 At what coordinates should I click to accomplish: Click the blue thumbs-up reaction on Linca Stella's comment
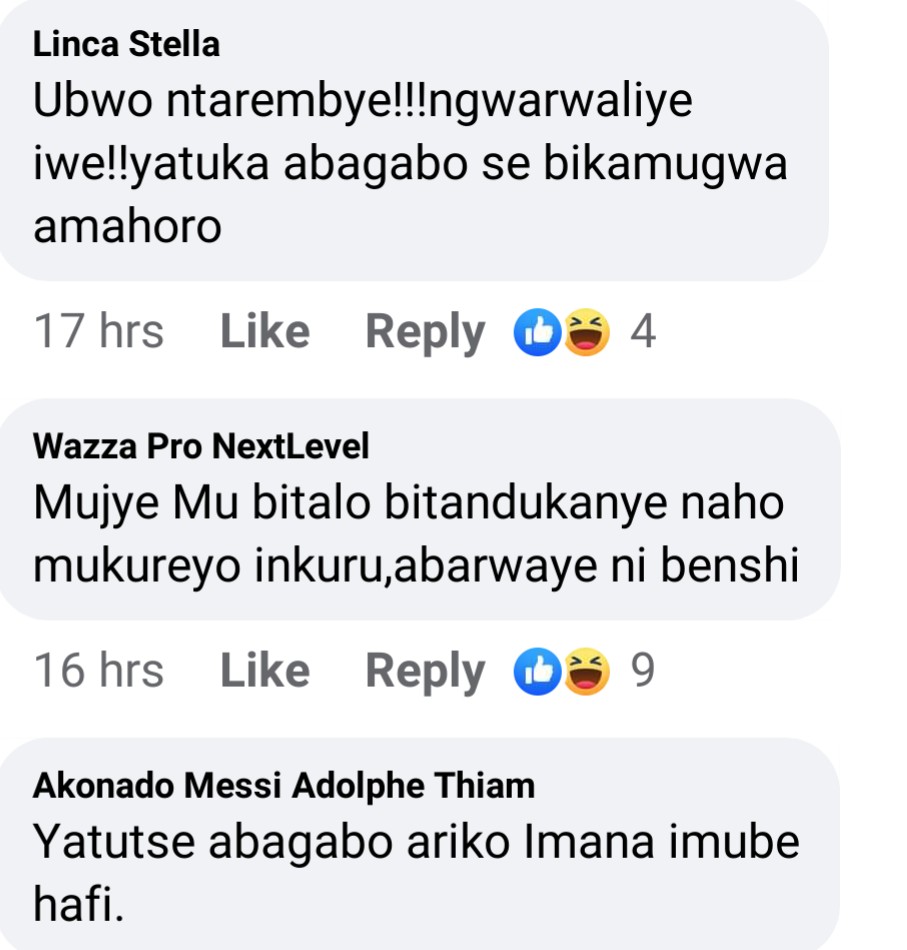point(536,333)
